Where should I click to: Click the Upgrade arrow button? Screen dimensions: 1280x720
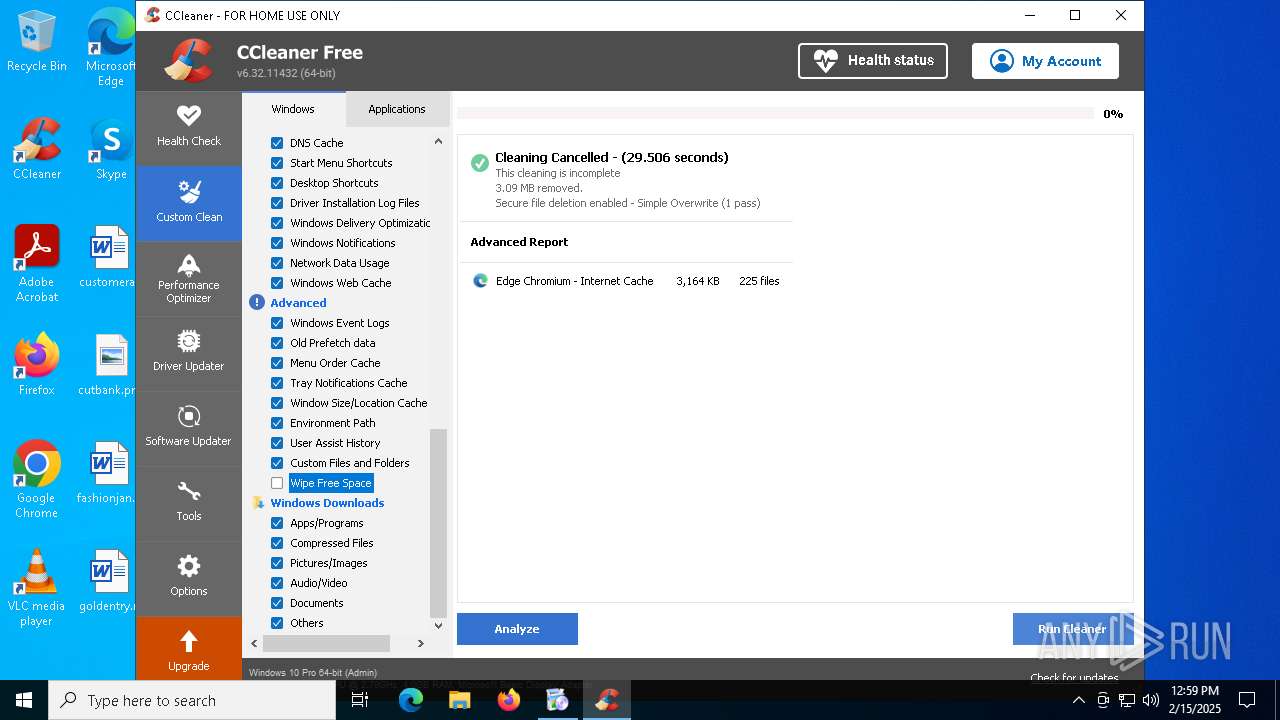(x=188, y=649)
